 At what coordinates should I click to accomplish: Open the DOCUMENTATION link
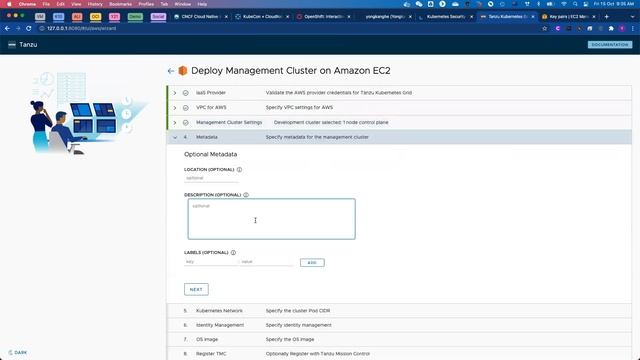click(x=610, y=44)
